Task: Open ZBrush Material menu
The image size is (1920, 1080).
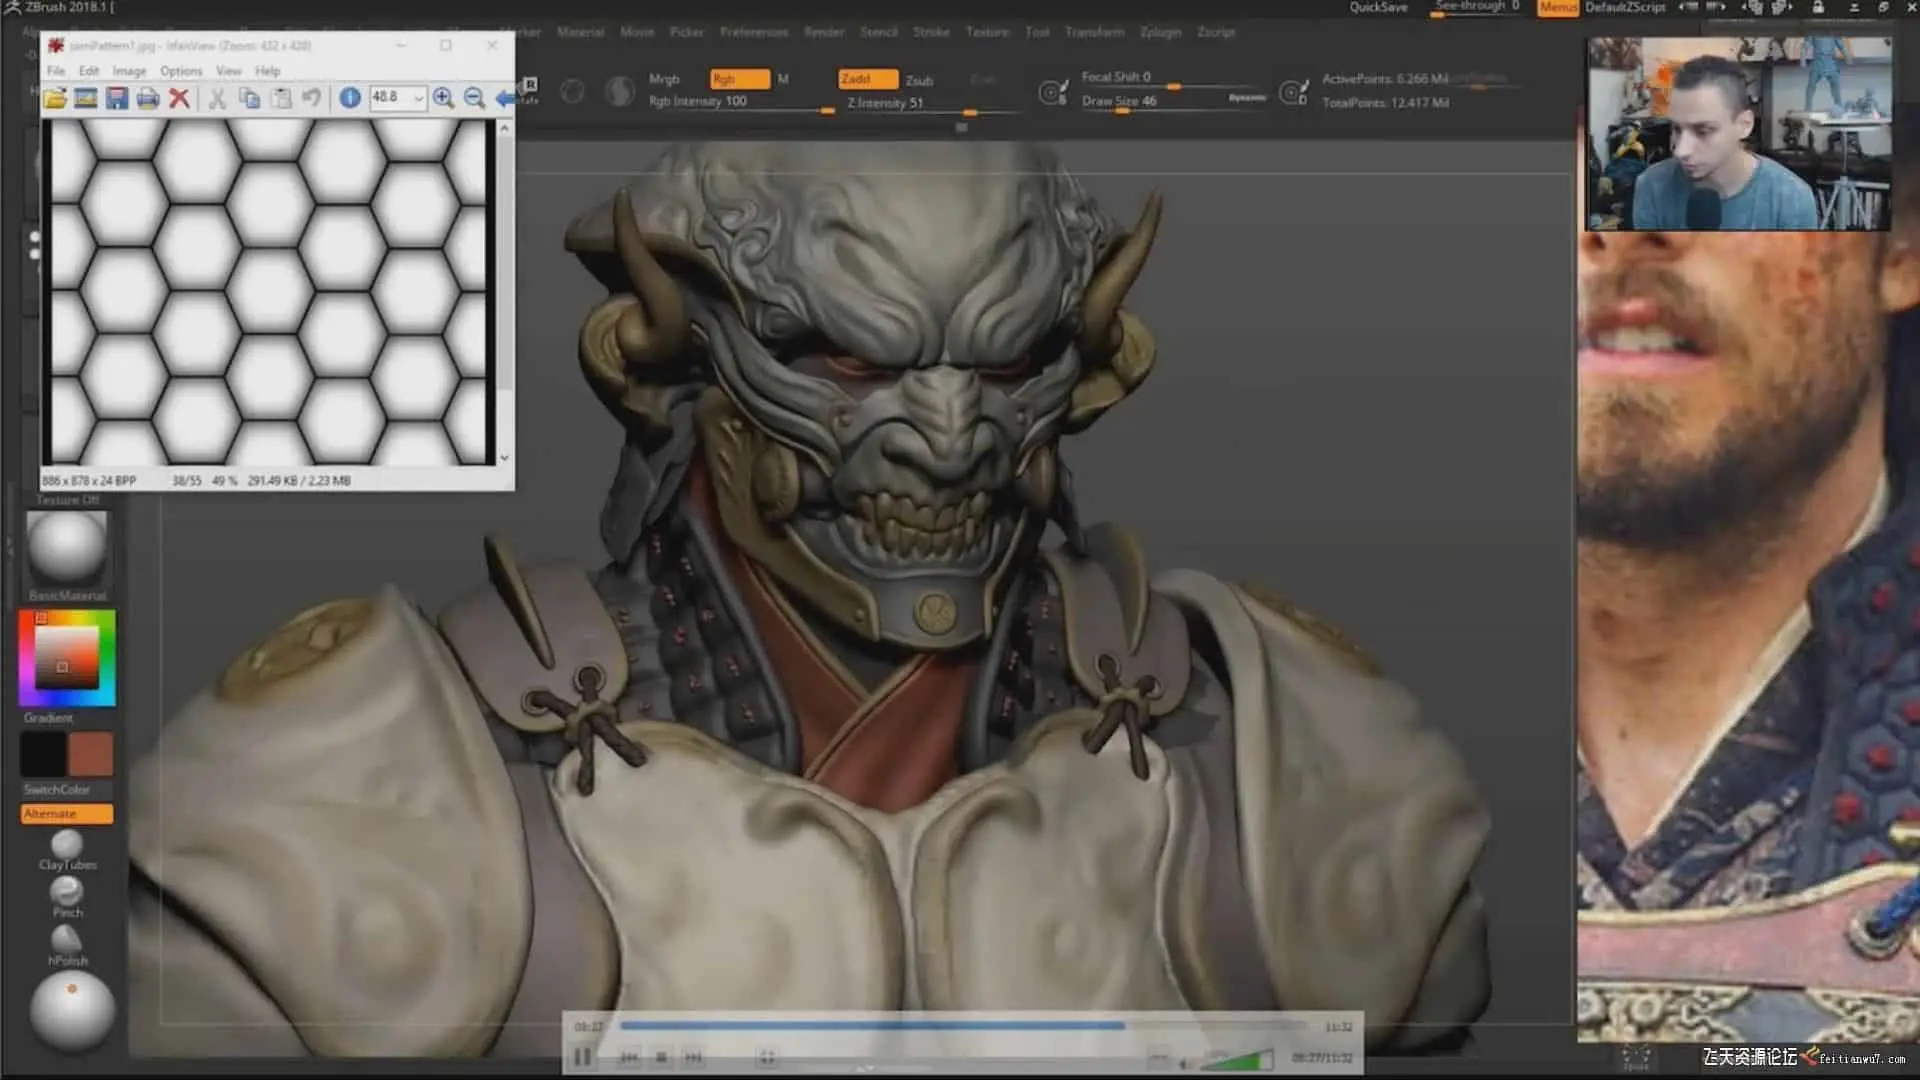Action: click(x=580, y=32)
